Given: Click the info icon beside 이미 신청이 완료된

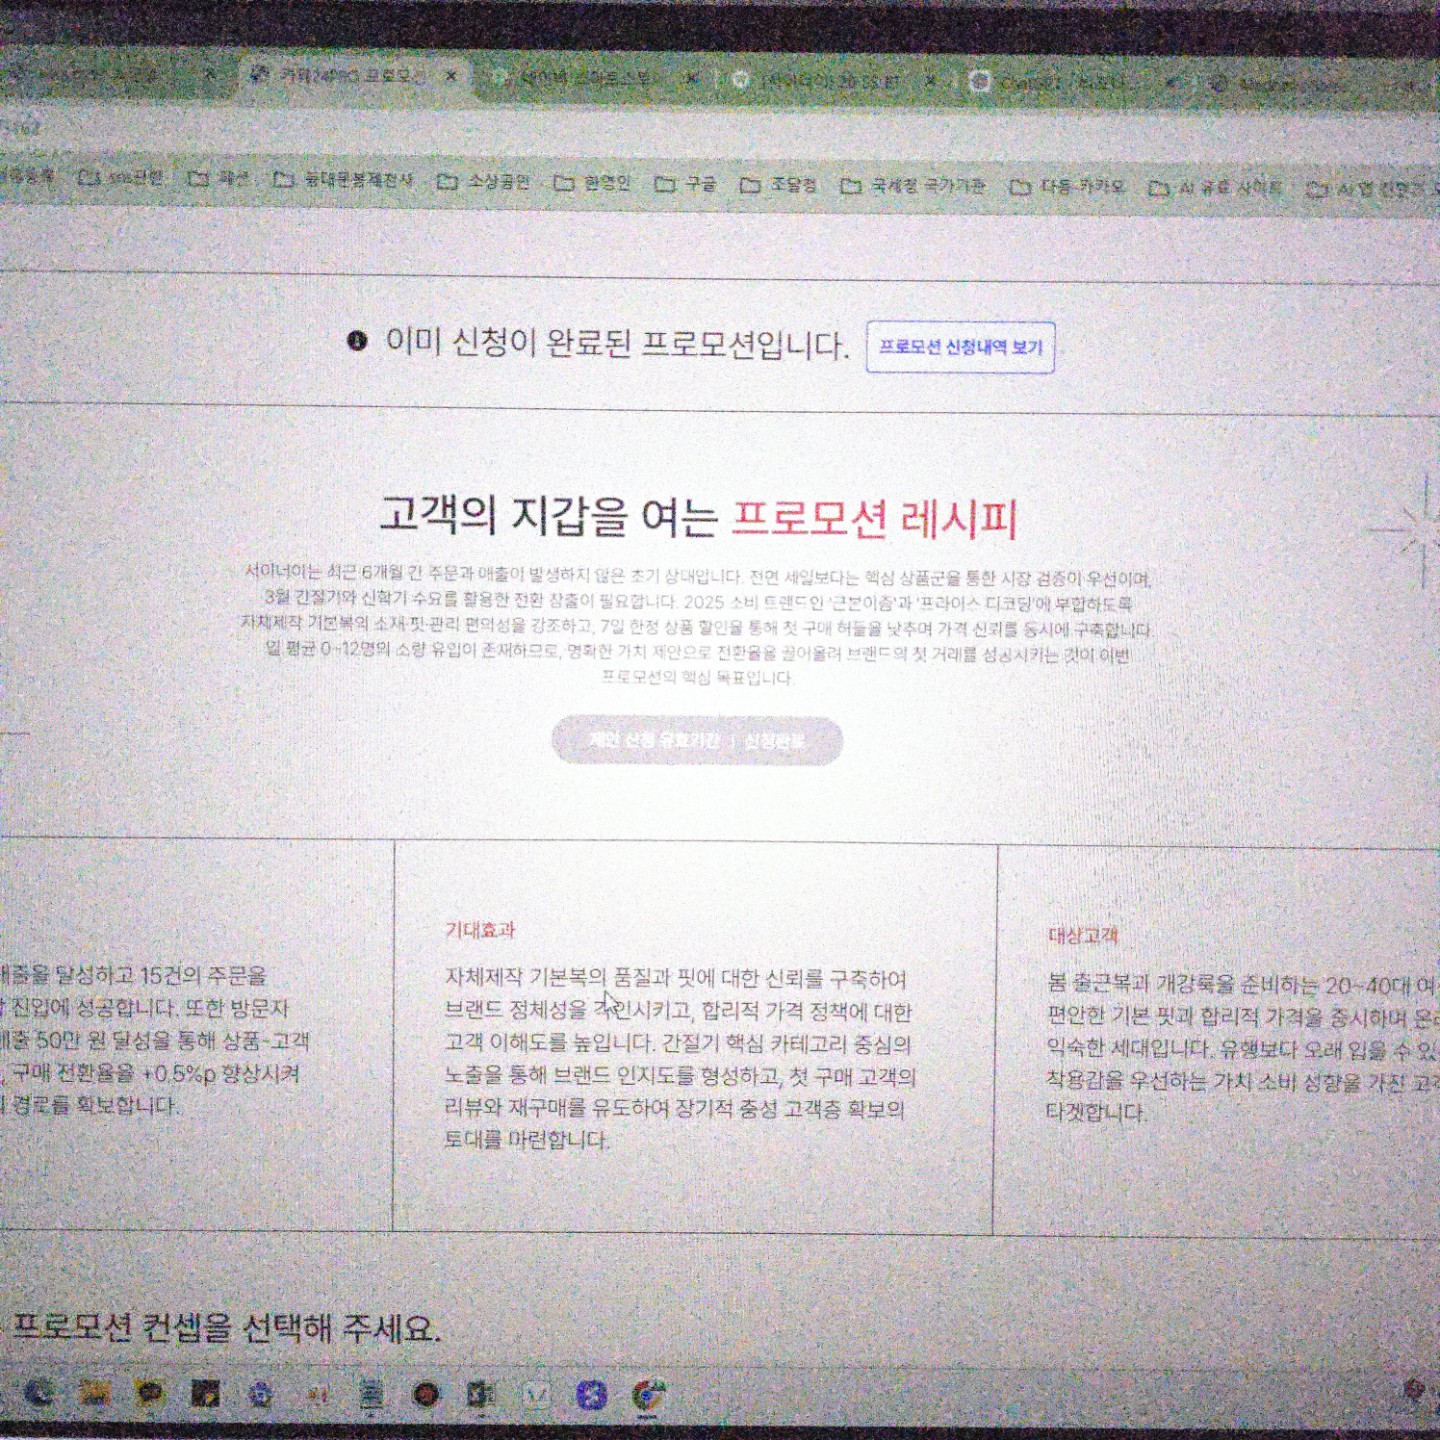Looking at the screenshot, I should pos(357,341).
